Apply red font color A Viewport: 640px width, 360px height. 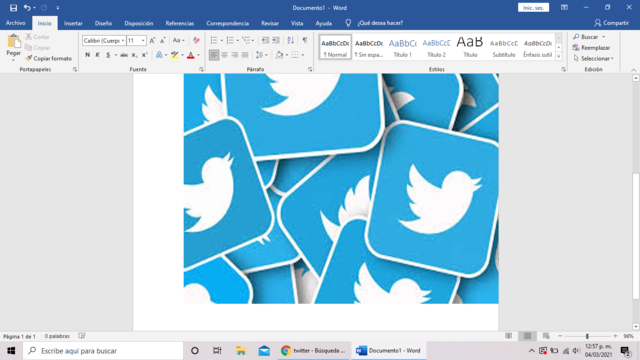(x=191, y=55)
